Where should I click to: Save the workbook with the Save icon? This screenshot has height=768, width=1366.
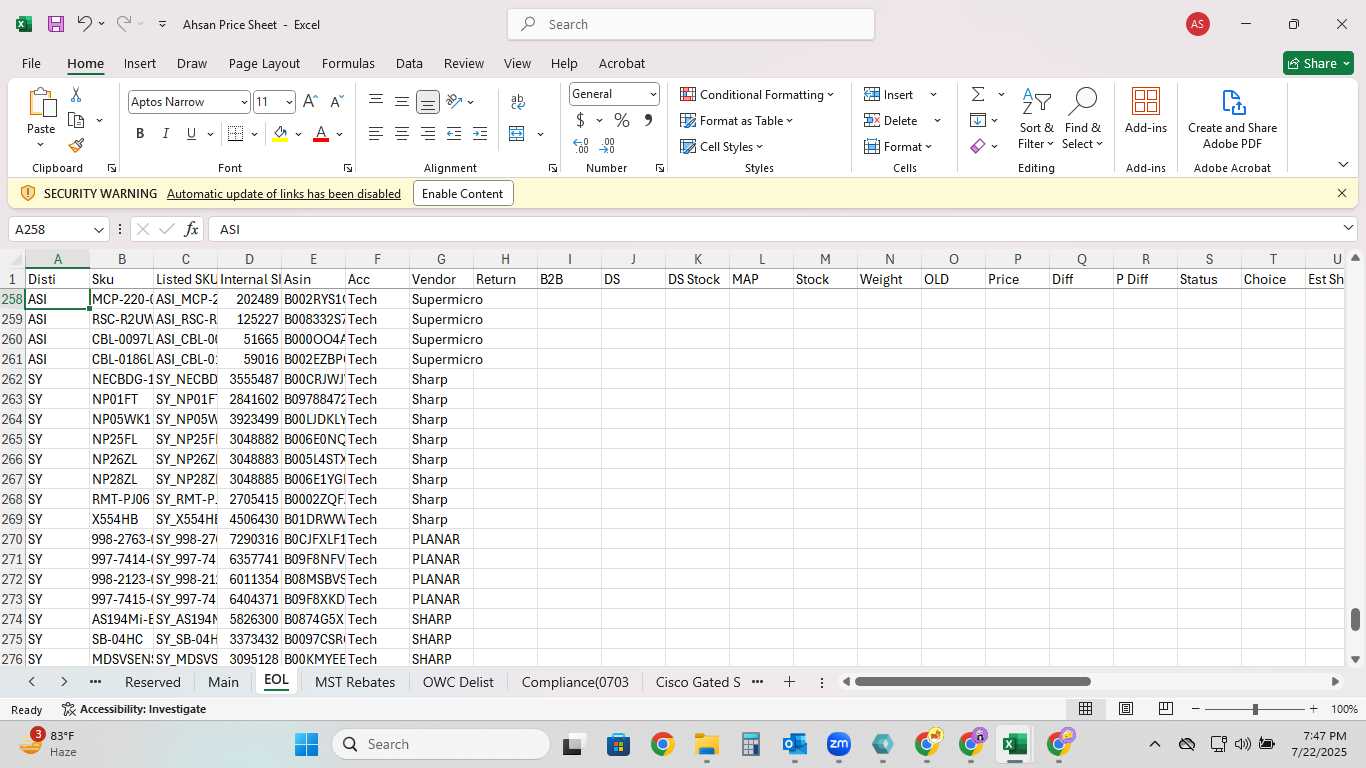56,24
